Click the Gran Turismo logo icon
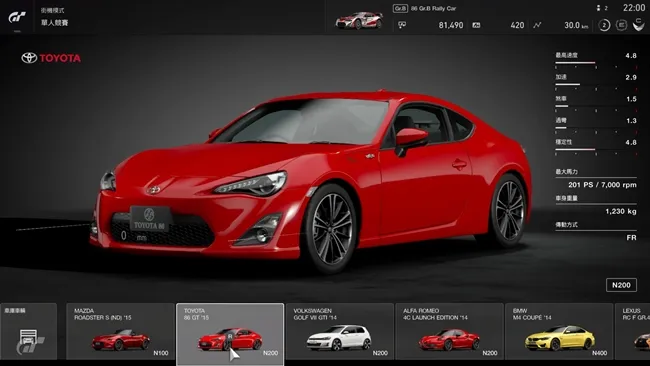 17,17
